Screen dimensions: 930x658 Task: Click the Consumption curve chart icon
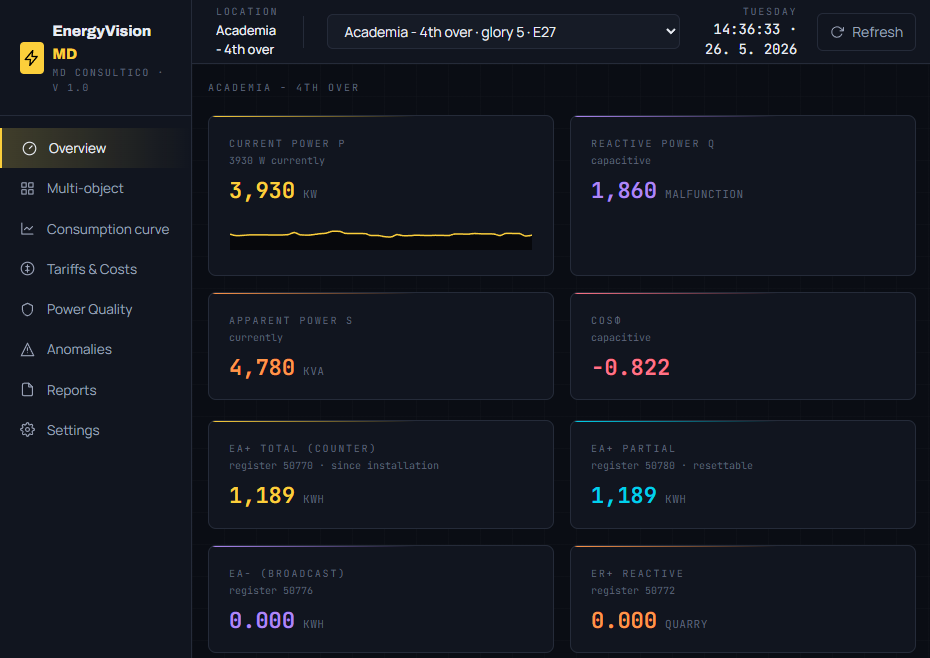click(27, 229)
